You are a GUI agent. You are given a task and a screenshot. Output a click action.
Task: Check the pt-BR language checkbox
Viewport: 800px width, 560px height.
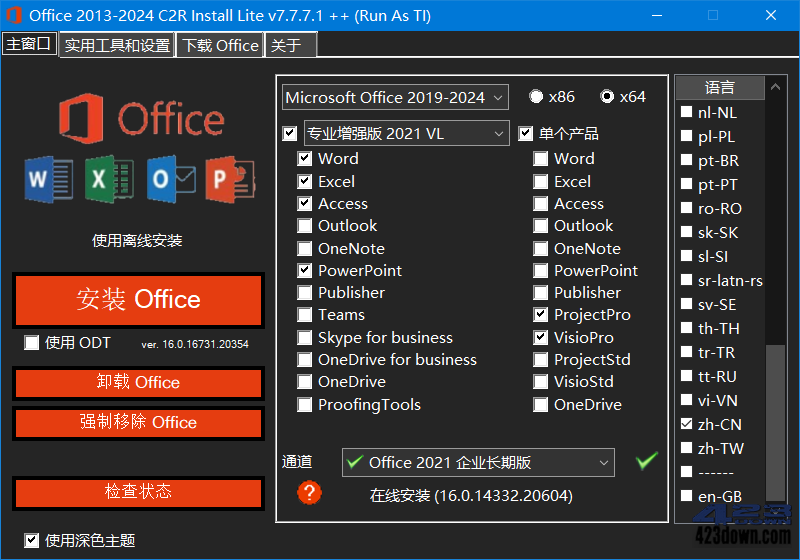click(687, 160)
